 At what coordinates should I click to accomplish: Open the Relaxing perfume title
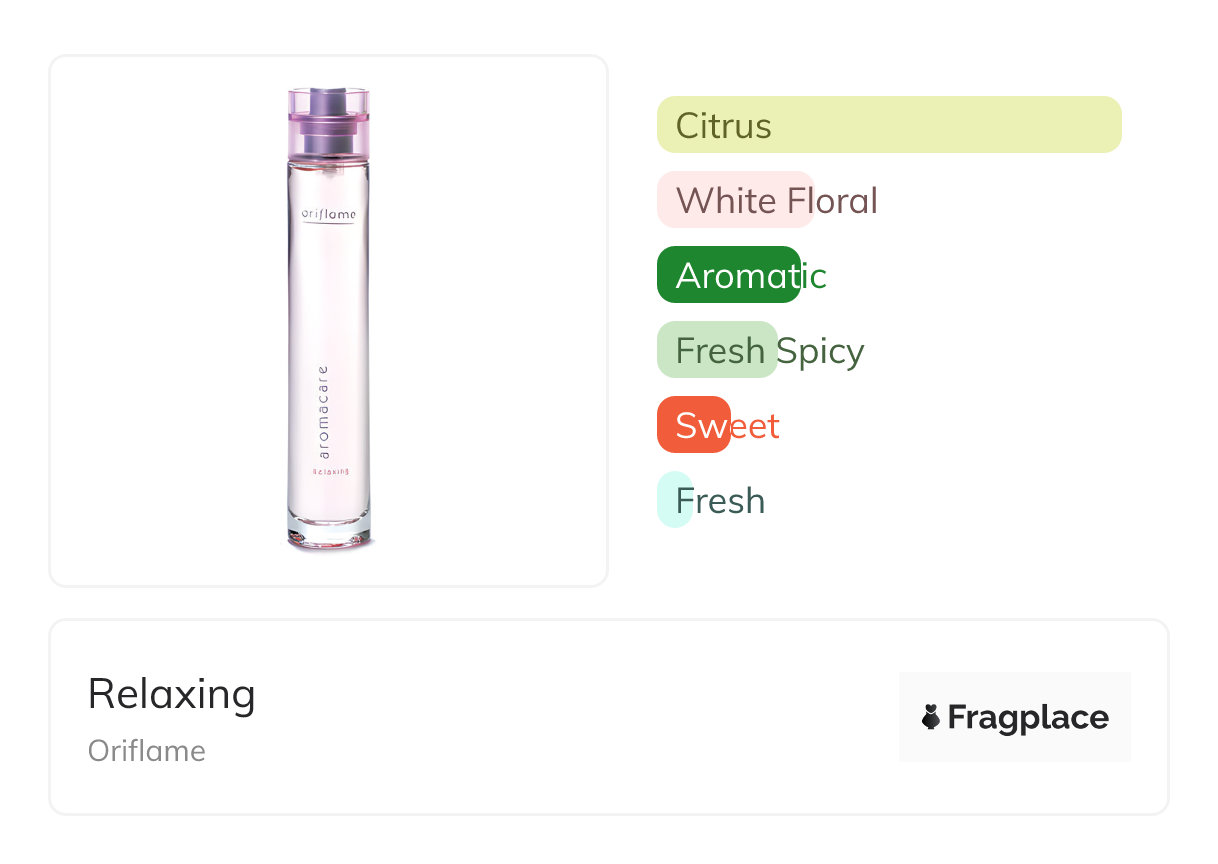pyautogui.click(x=172, y=694)
